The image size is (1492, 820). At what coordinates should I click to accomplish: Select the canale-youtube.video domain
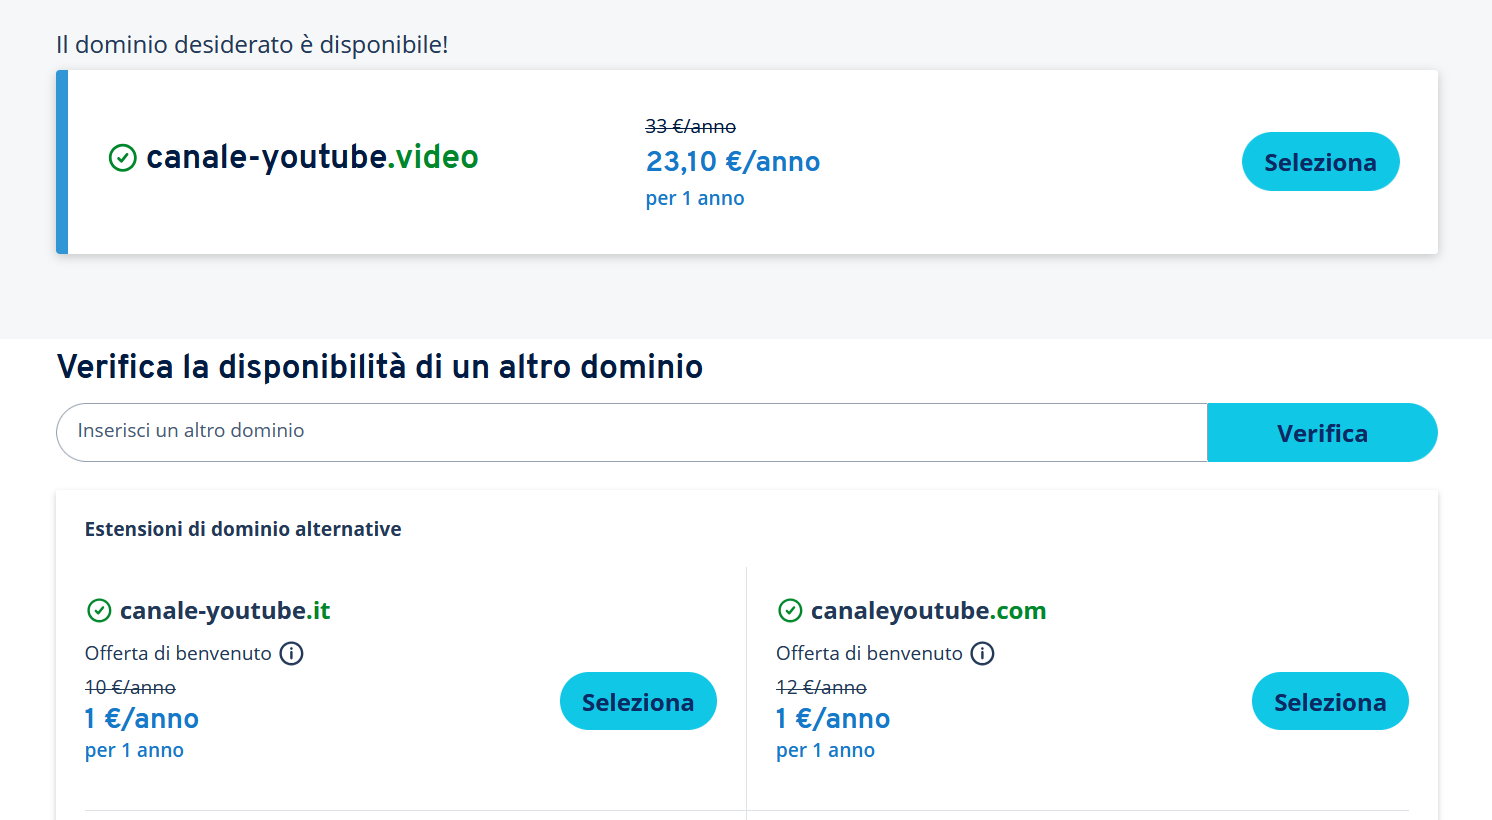pos(1320,162)
